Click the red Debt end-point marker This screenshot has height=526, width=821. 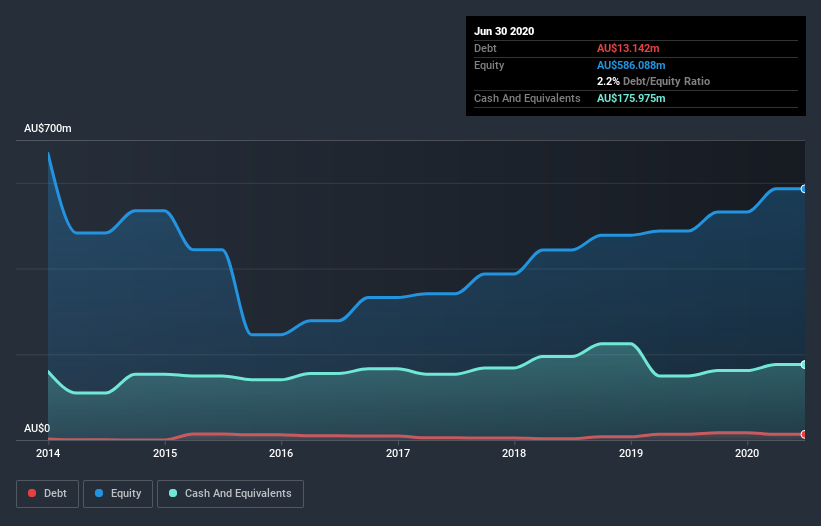(x=804, y=434)
